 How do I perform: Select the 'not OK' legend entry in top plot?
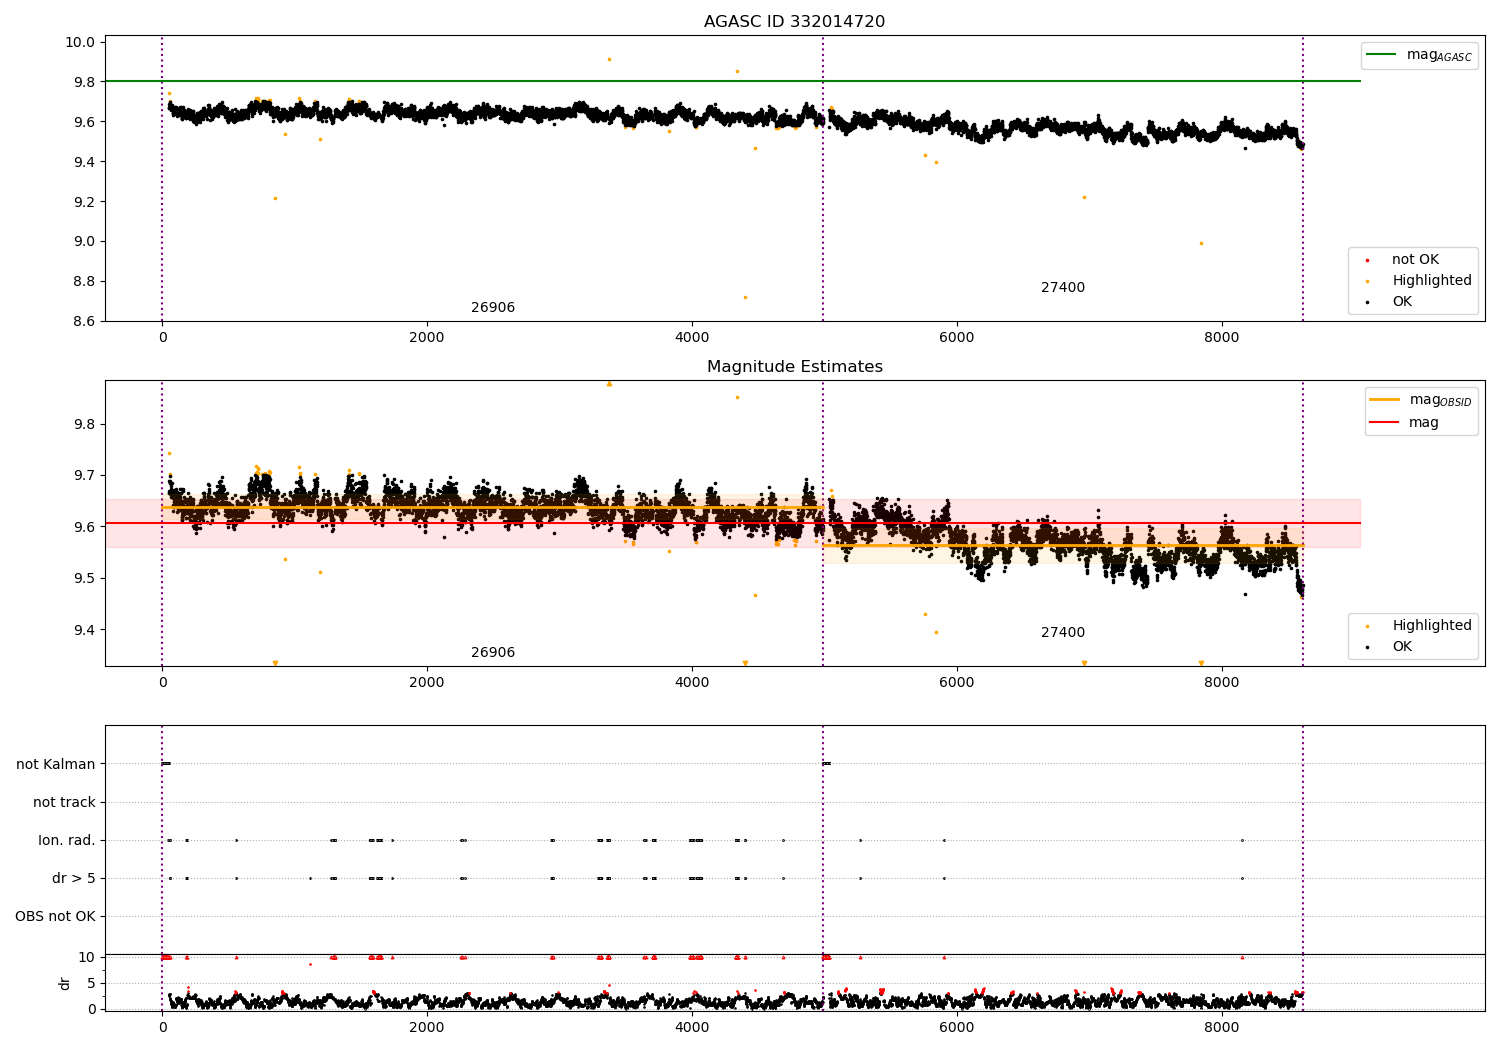(x=1415, y=260)
